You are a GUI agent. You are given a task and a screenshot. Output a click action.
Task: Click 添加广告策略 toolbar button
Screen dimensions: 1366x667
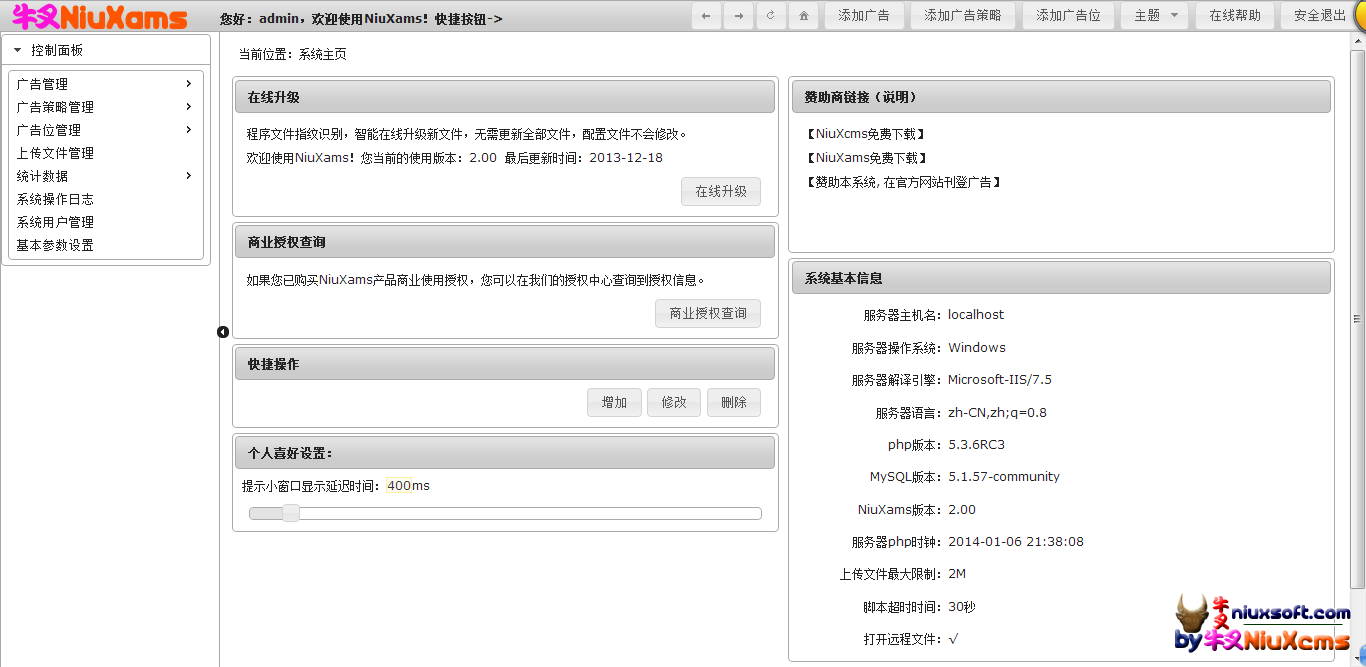(963, 15)
